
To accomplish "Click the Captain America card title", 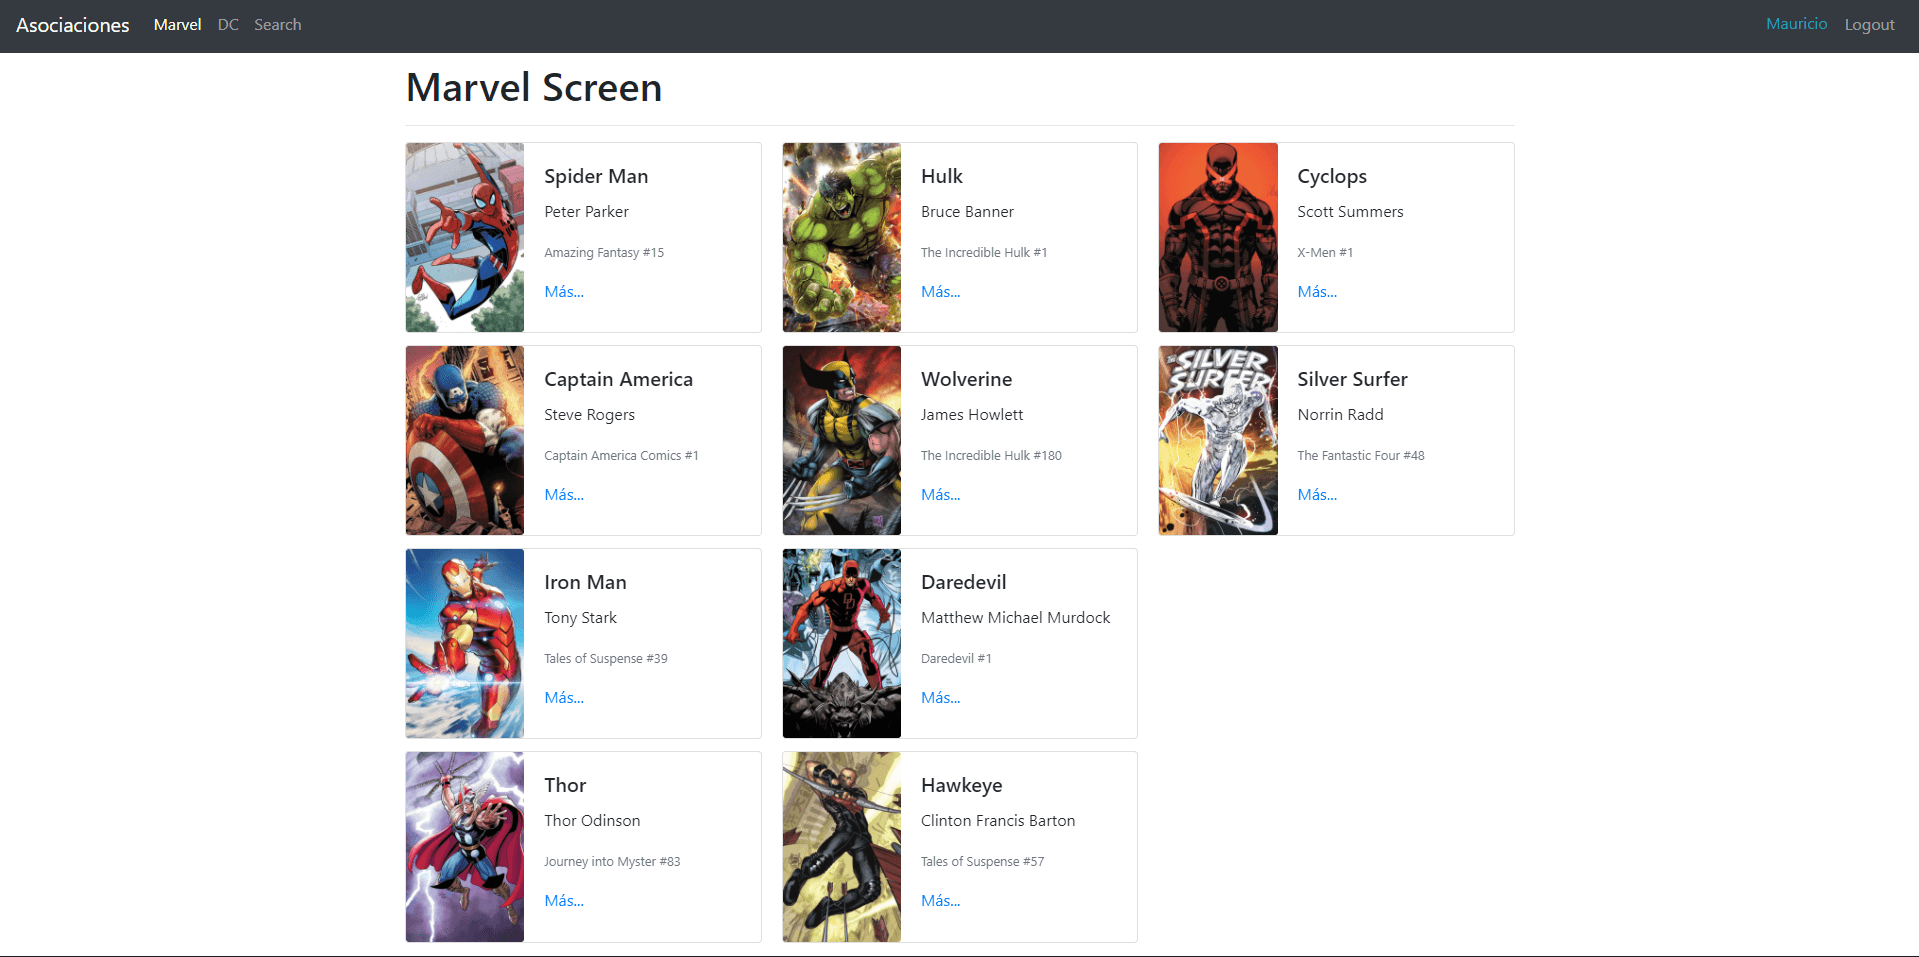I will pyautogui.click(x=618, y=379).
